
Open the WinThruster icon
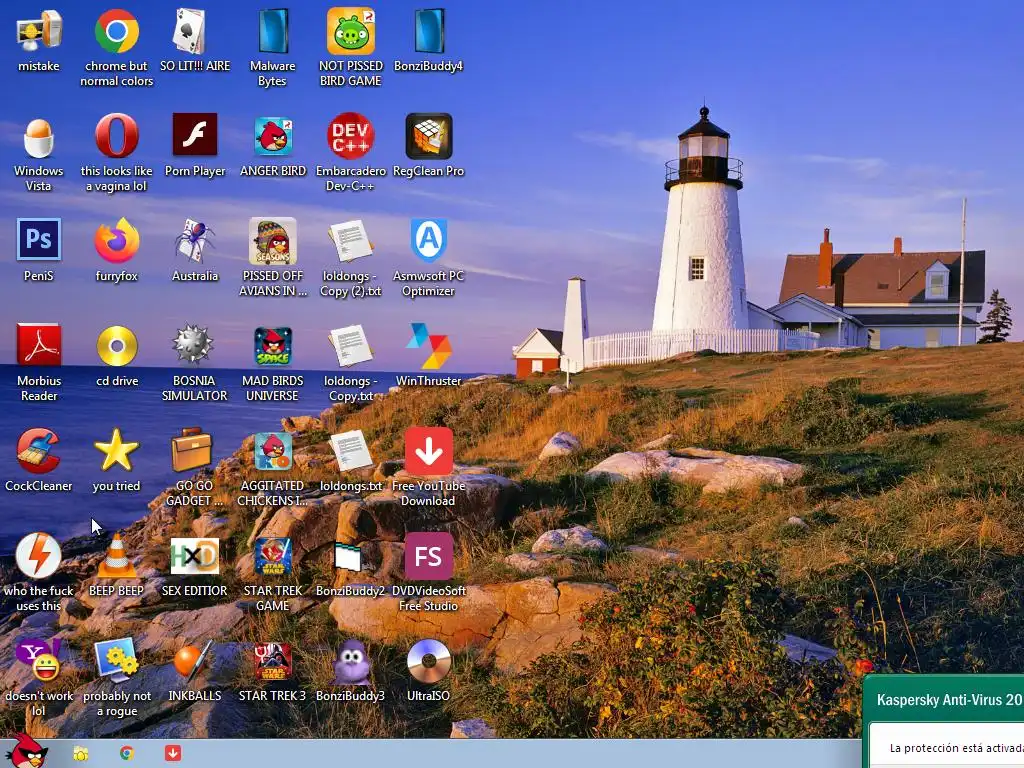(428, 346)
